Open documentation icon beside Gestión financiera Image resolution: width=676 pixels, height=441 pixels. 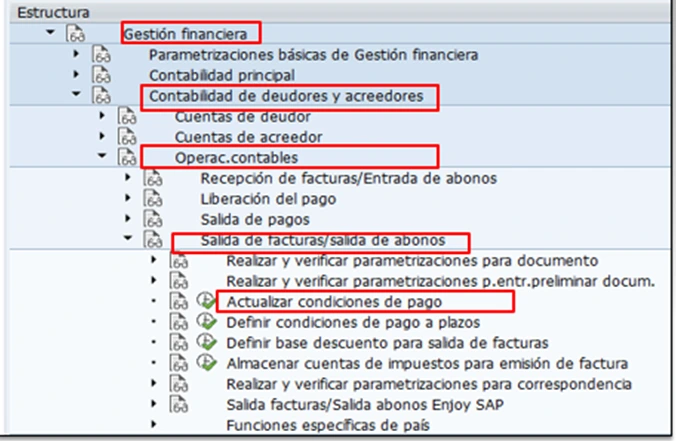point(75,34)
